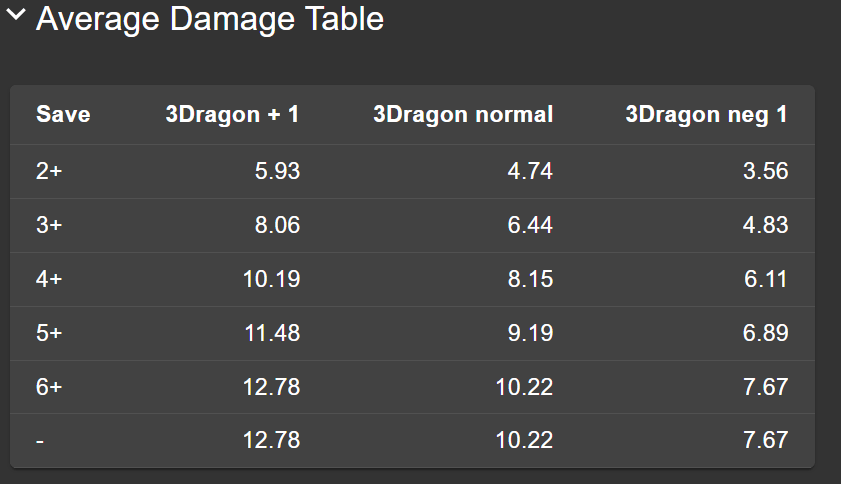Click the 6.44 damage cell

530,225
